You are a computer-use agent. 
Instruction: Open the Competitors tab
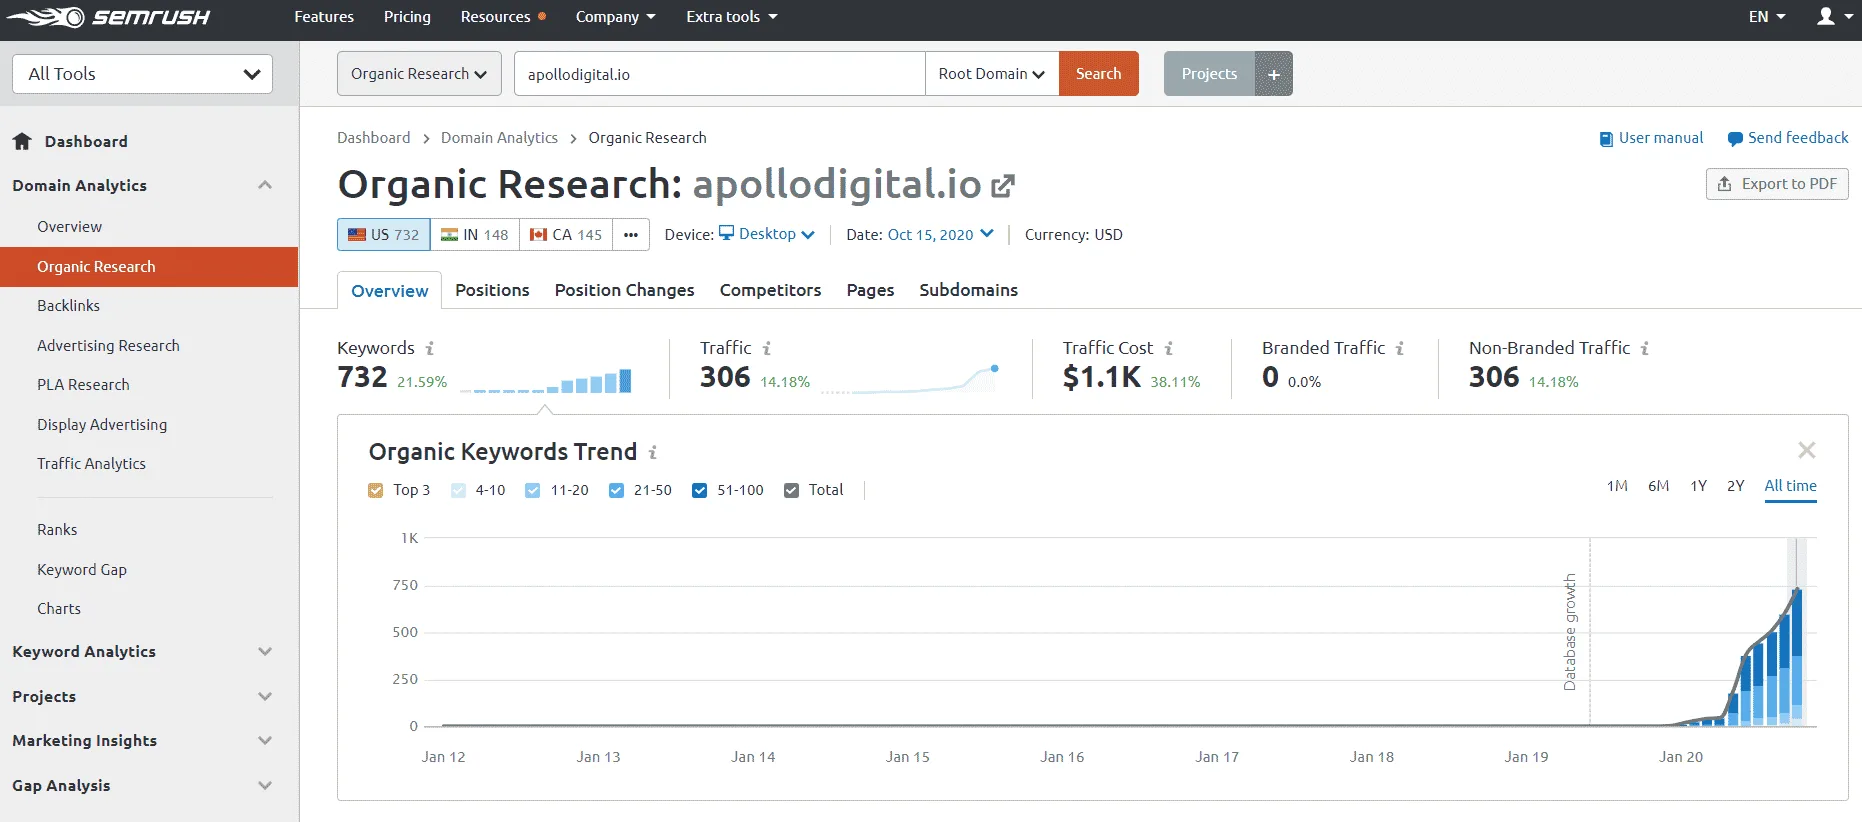(x=770, y=290)
